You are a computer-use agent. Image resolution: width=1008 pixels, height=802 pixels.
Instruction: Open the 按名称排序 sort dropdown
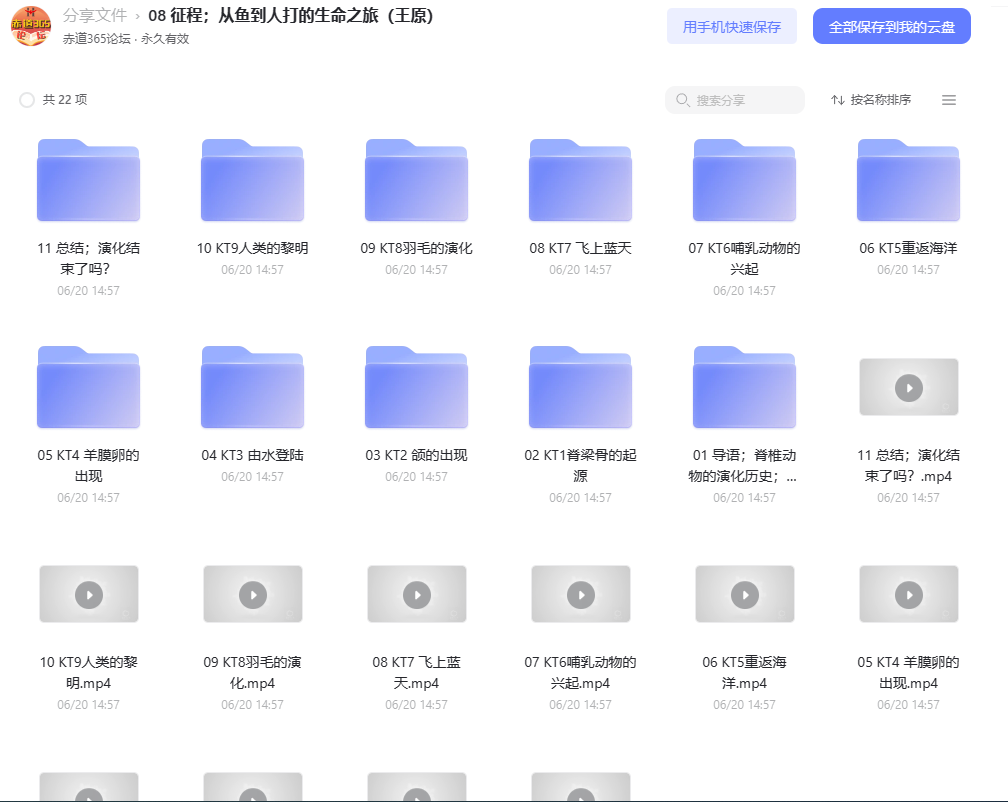click(871, 100)
